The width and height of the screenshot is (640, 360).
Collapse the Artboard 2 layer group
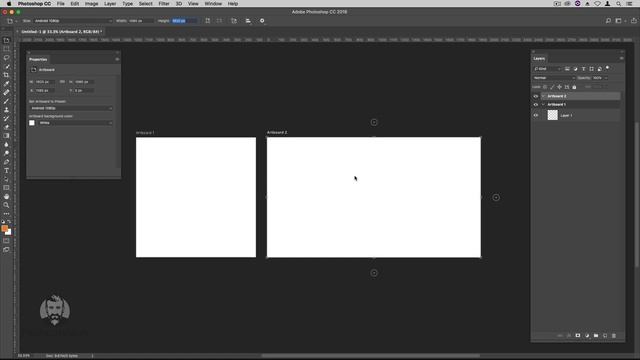click(543, 96)
